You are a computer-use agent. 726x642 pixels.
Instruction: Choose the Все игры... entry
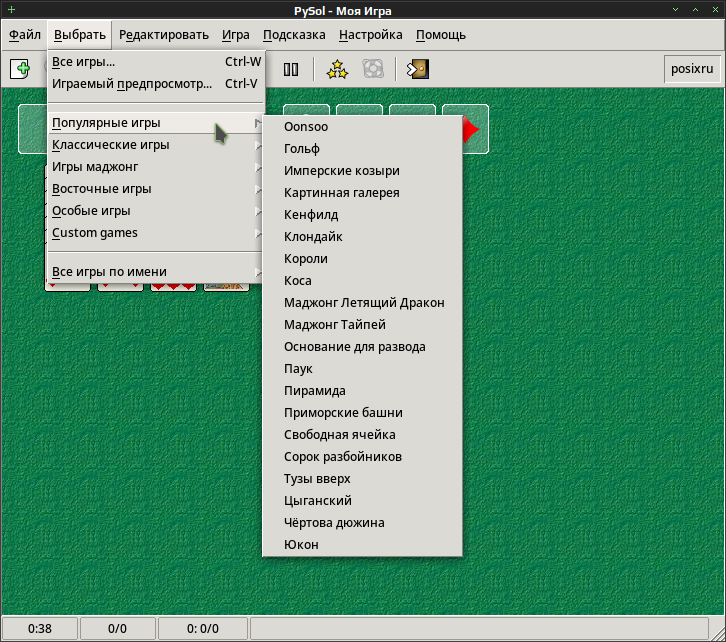(x=156, y=62)
